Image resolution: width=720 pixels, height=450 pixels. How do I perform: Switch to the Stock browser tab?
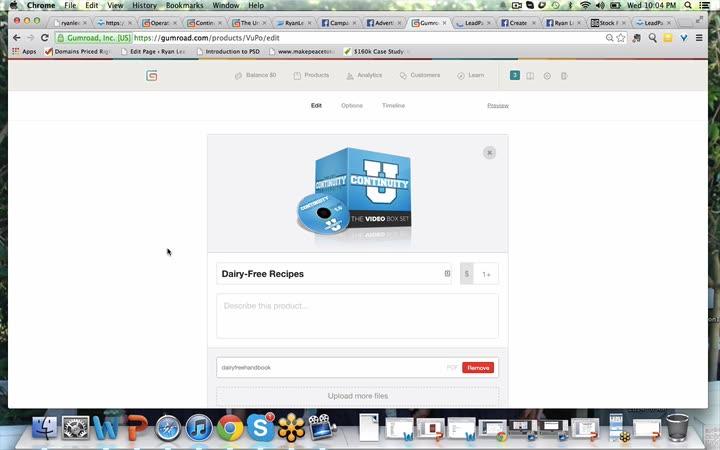click(x=608, y=22)
